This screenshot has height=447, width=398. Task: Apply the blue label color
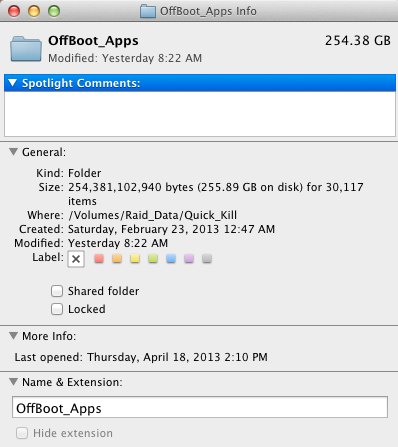(x=171, y=259)
